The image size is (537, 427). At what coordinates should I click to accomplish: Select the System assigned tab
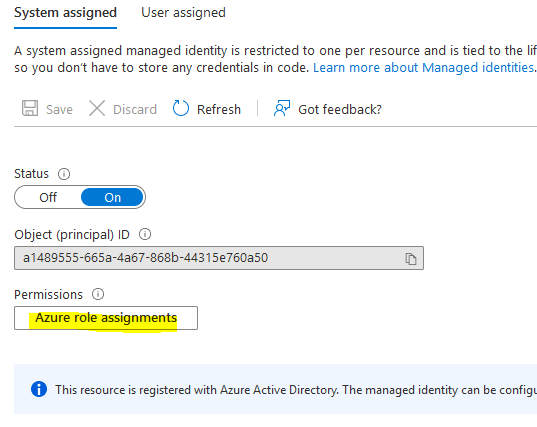(x=65, y=13)
